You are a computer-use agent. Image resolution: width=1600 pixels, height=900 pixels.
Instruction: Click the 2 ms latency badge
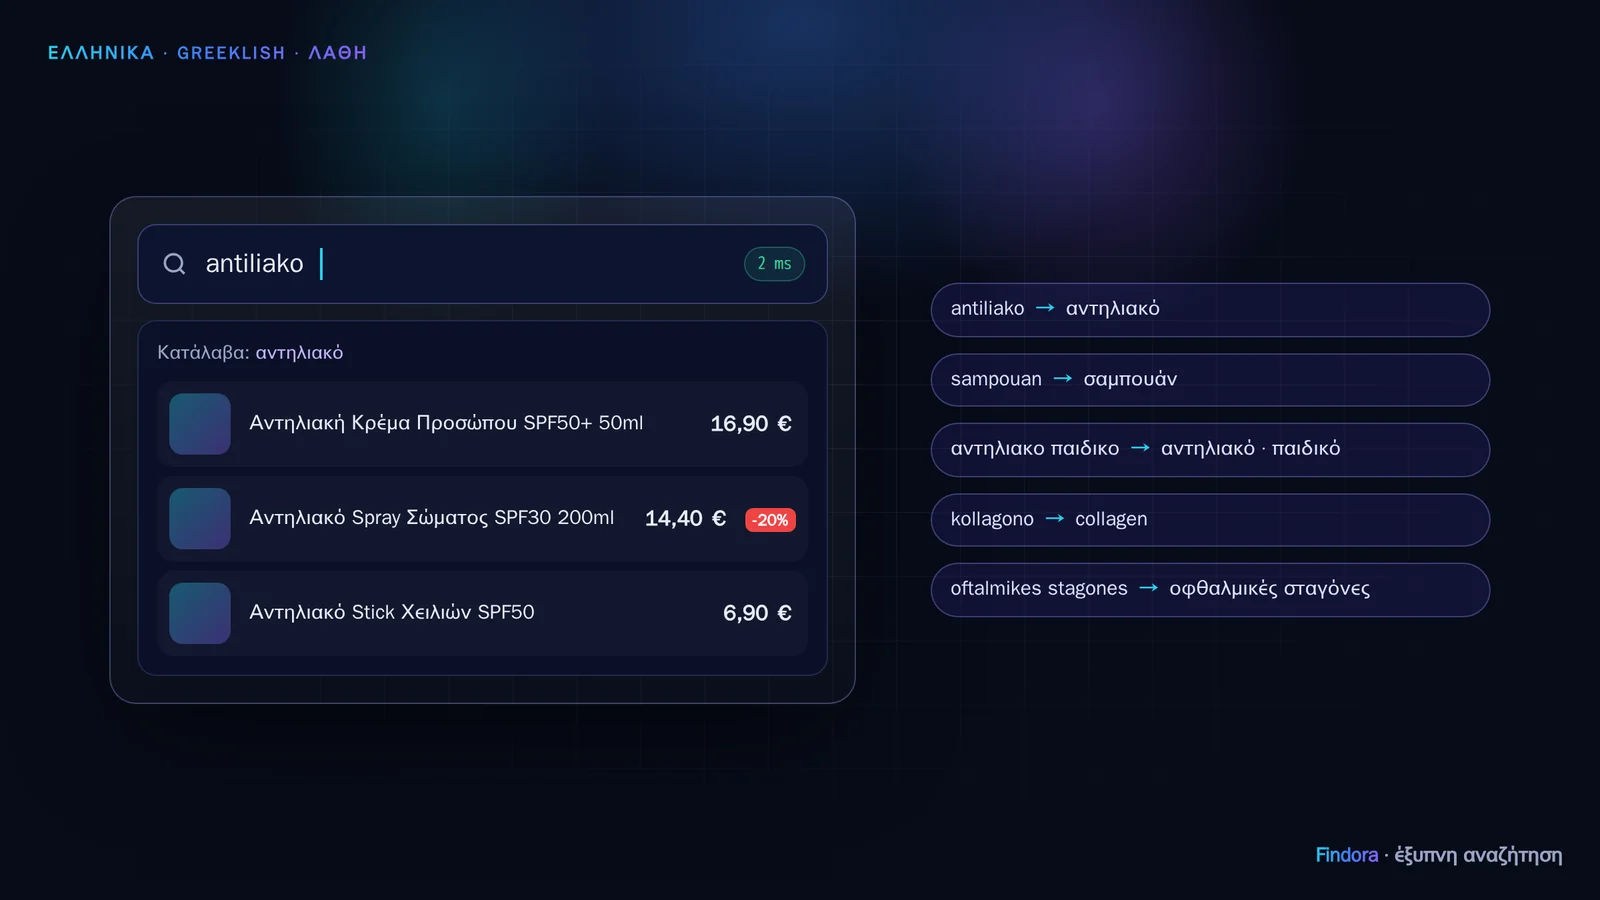click(x=774, y=264)
